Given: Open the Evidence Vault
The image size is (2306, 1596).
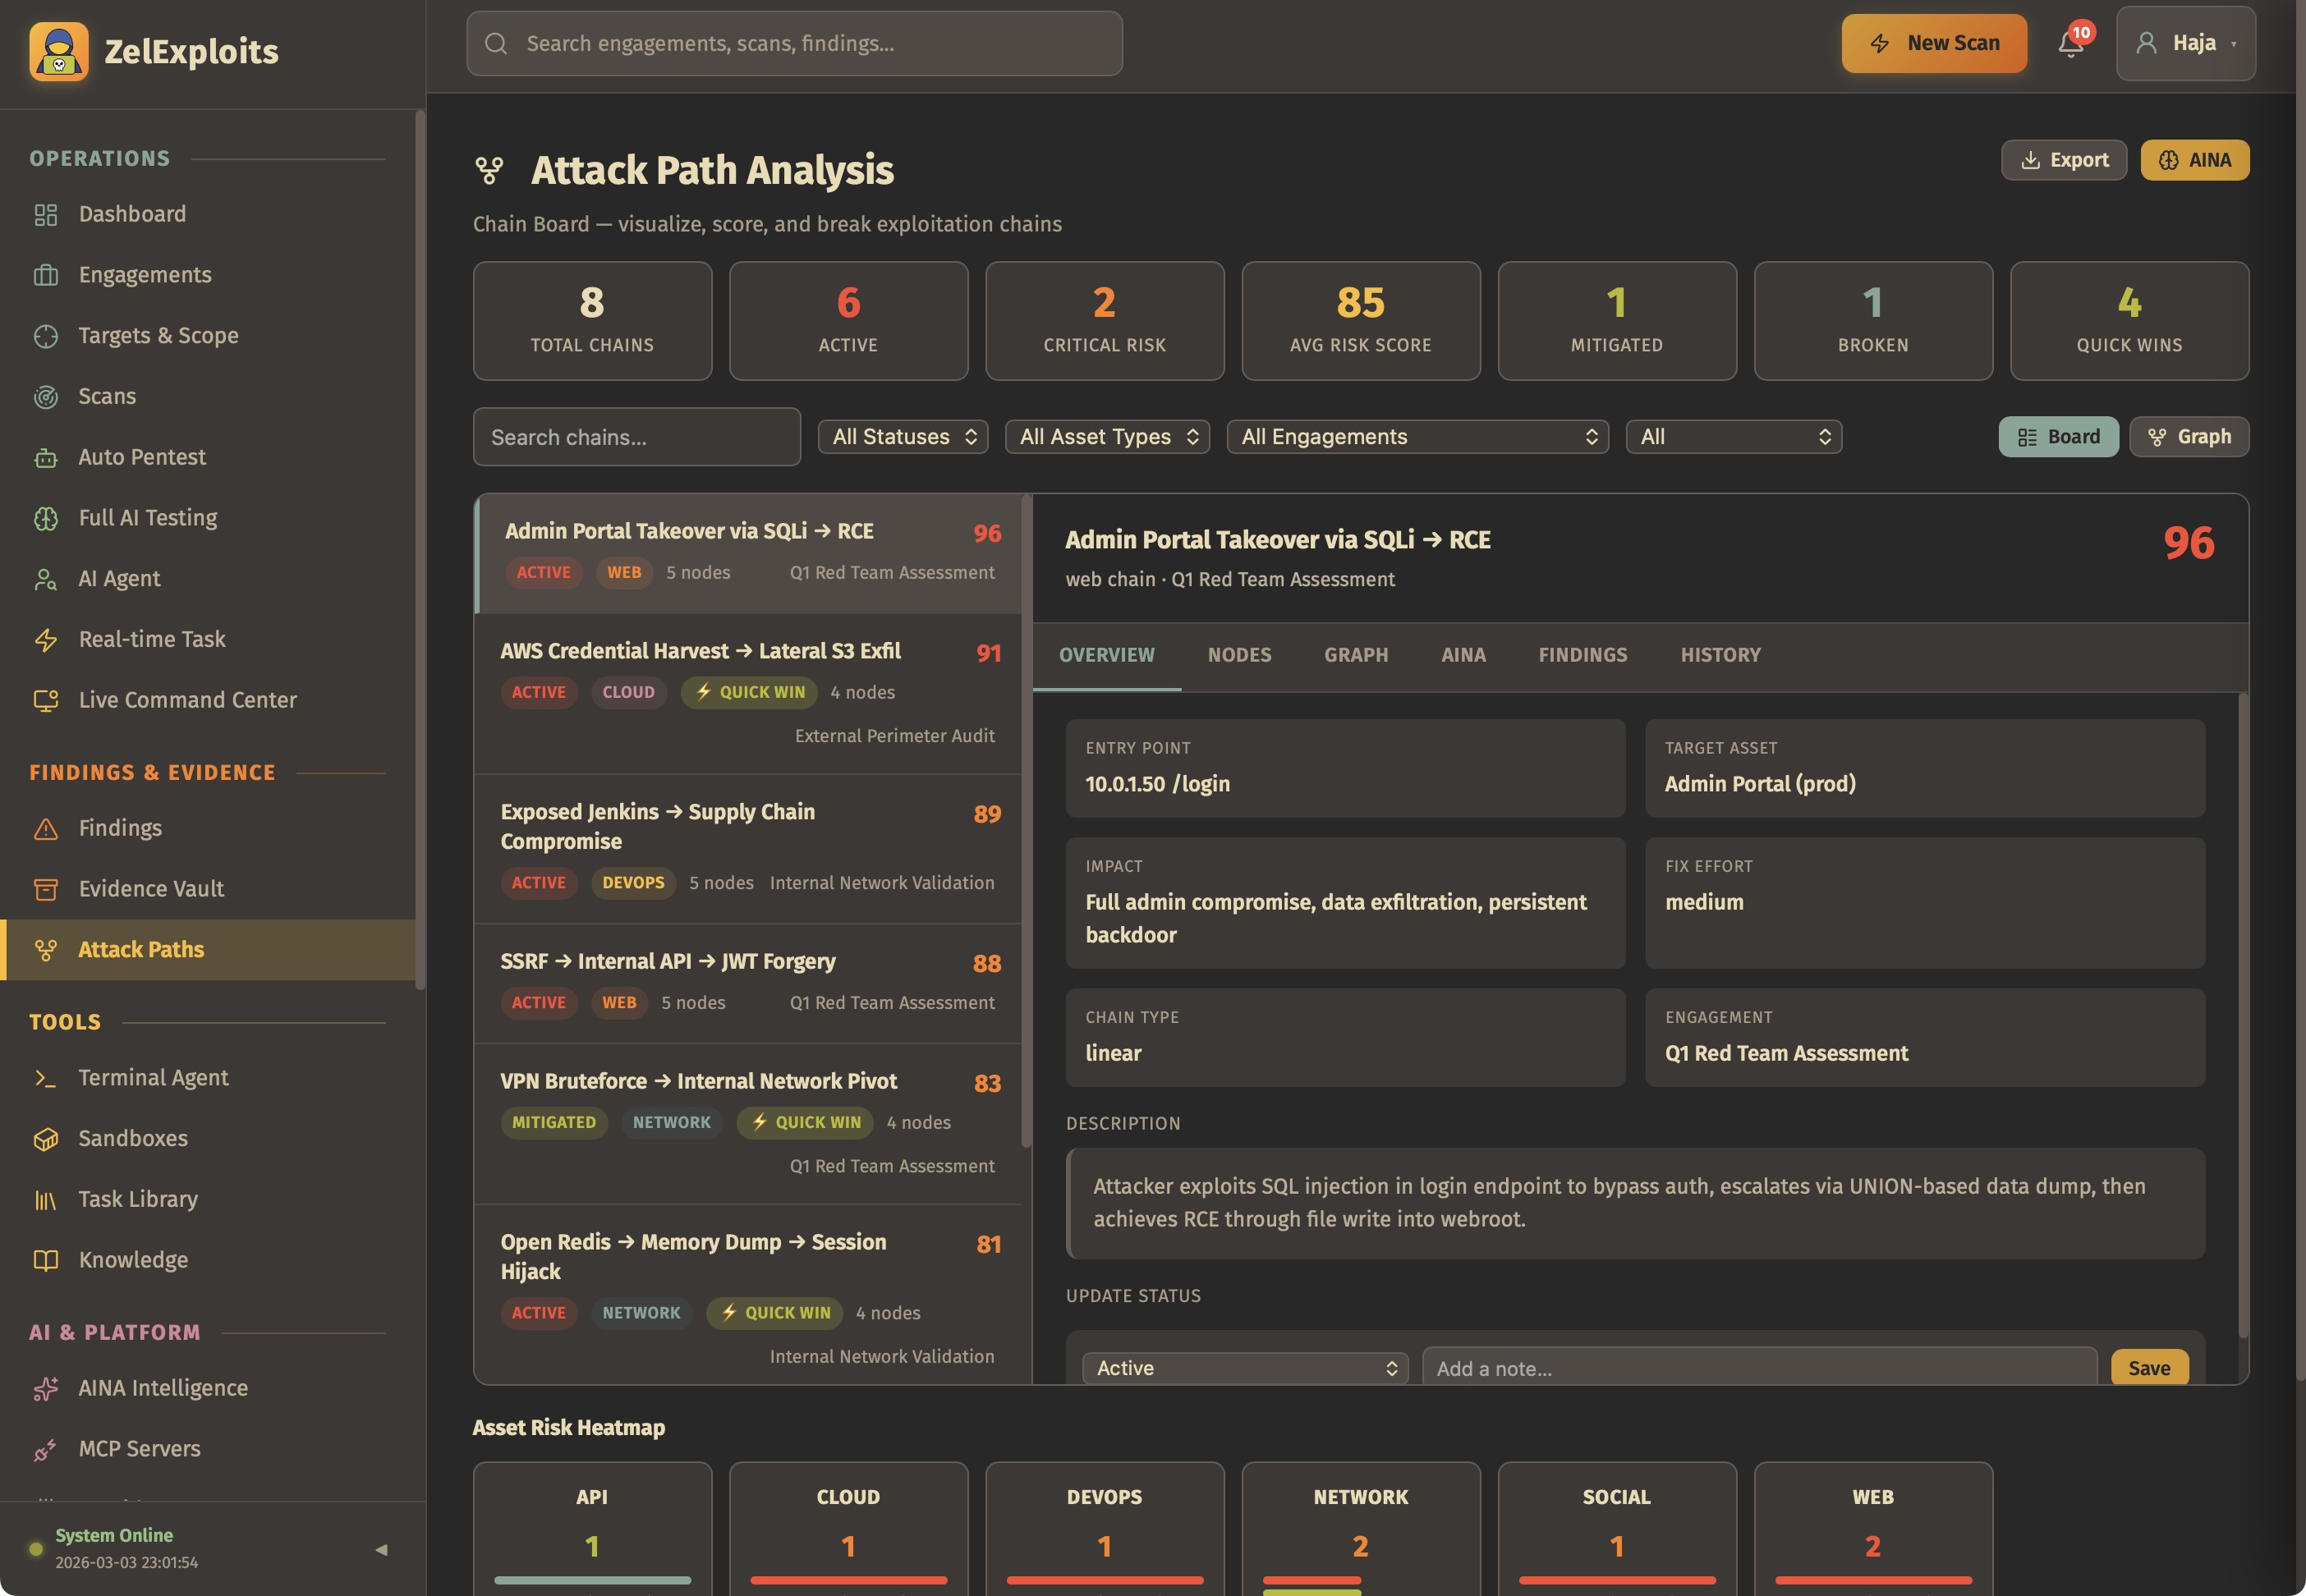Looking at the screenshot, I should [x=151, y=888].
